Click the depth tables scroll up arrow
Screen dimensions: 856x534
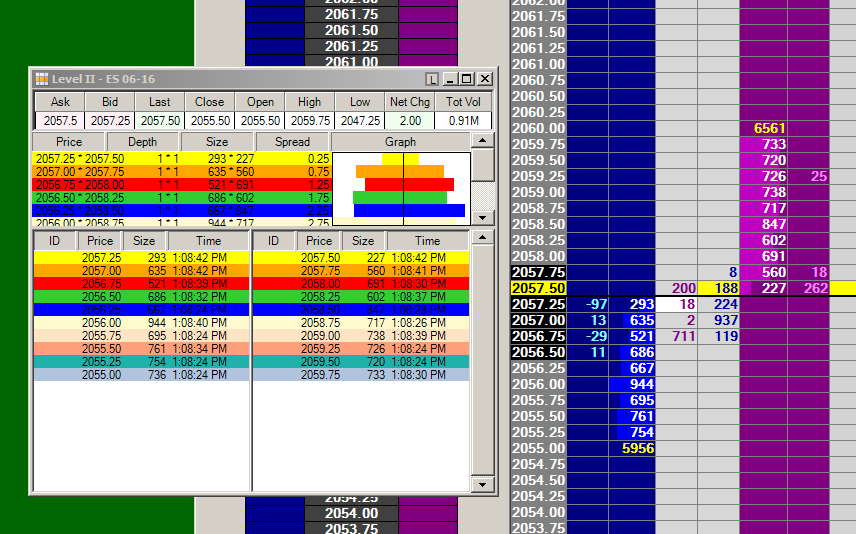[x=483, y=238]
